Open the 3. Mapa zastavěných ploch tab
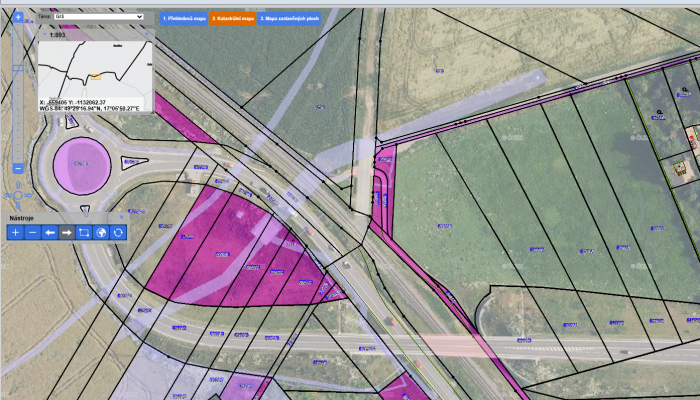 coord(290,18)
